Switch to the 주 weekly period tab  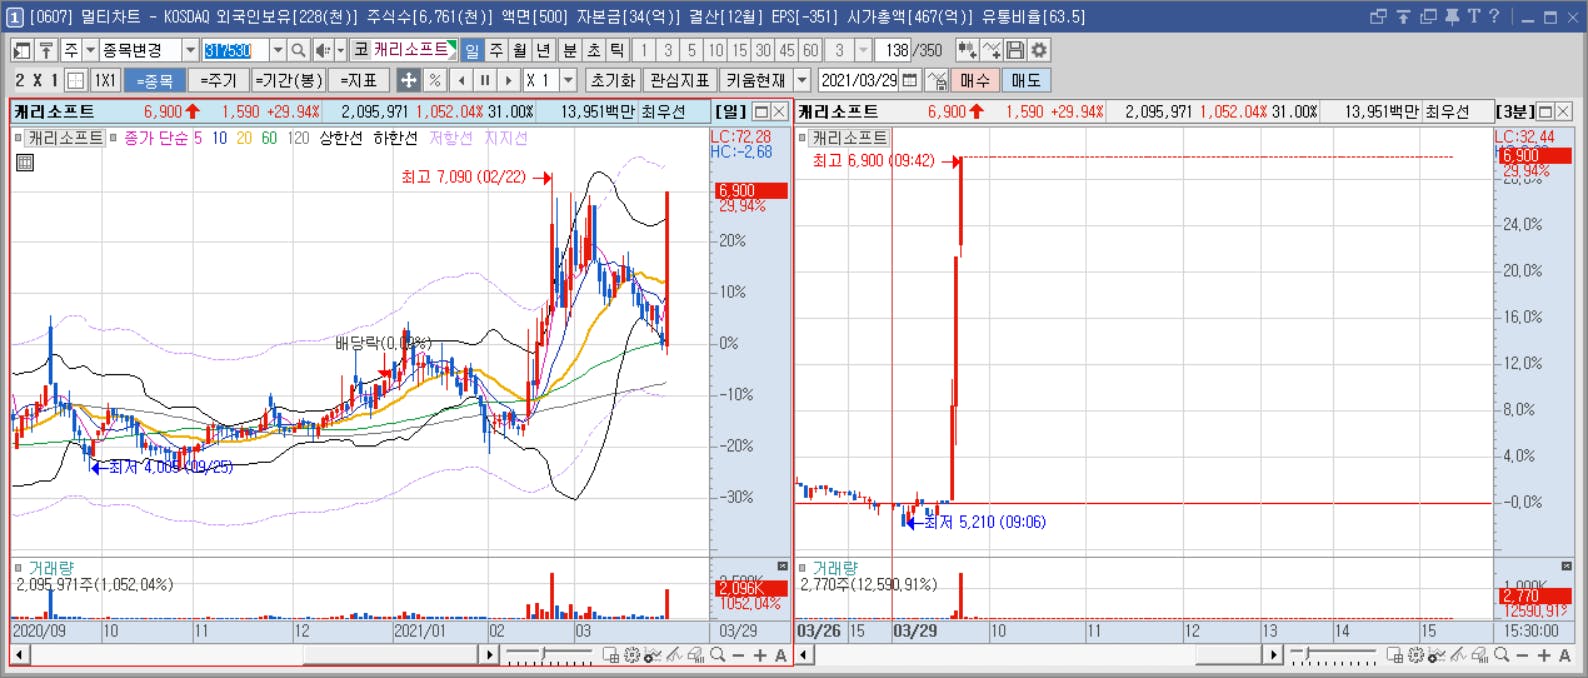(x=497, y=50)
